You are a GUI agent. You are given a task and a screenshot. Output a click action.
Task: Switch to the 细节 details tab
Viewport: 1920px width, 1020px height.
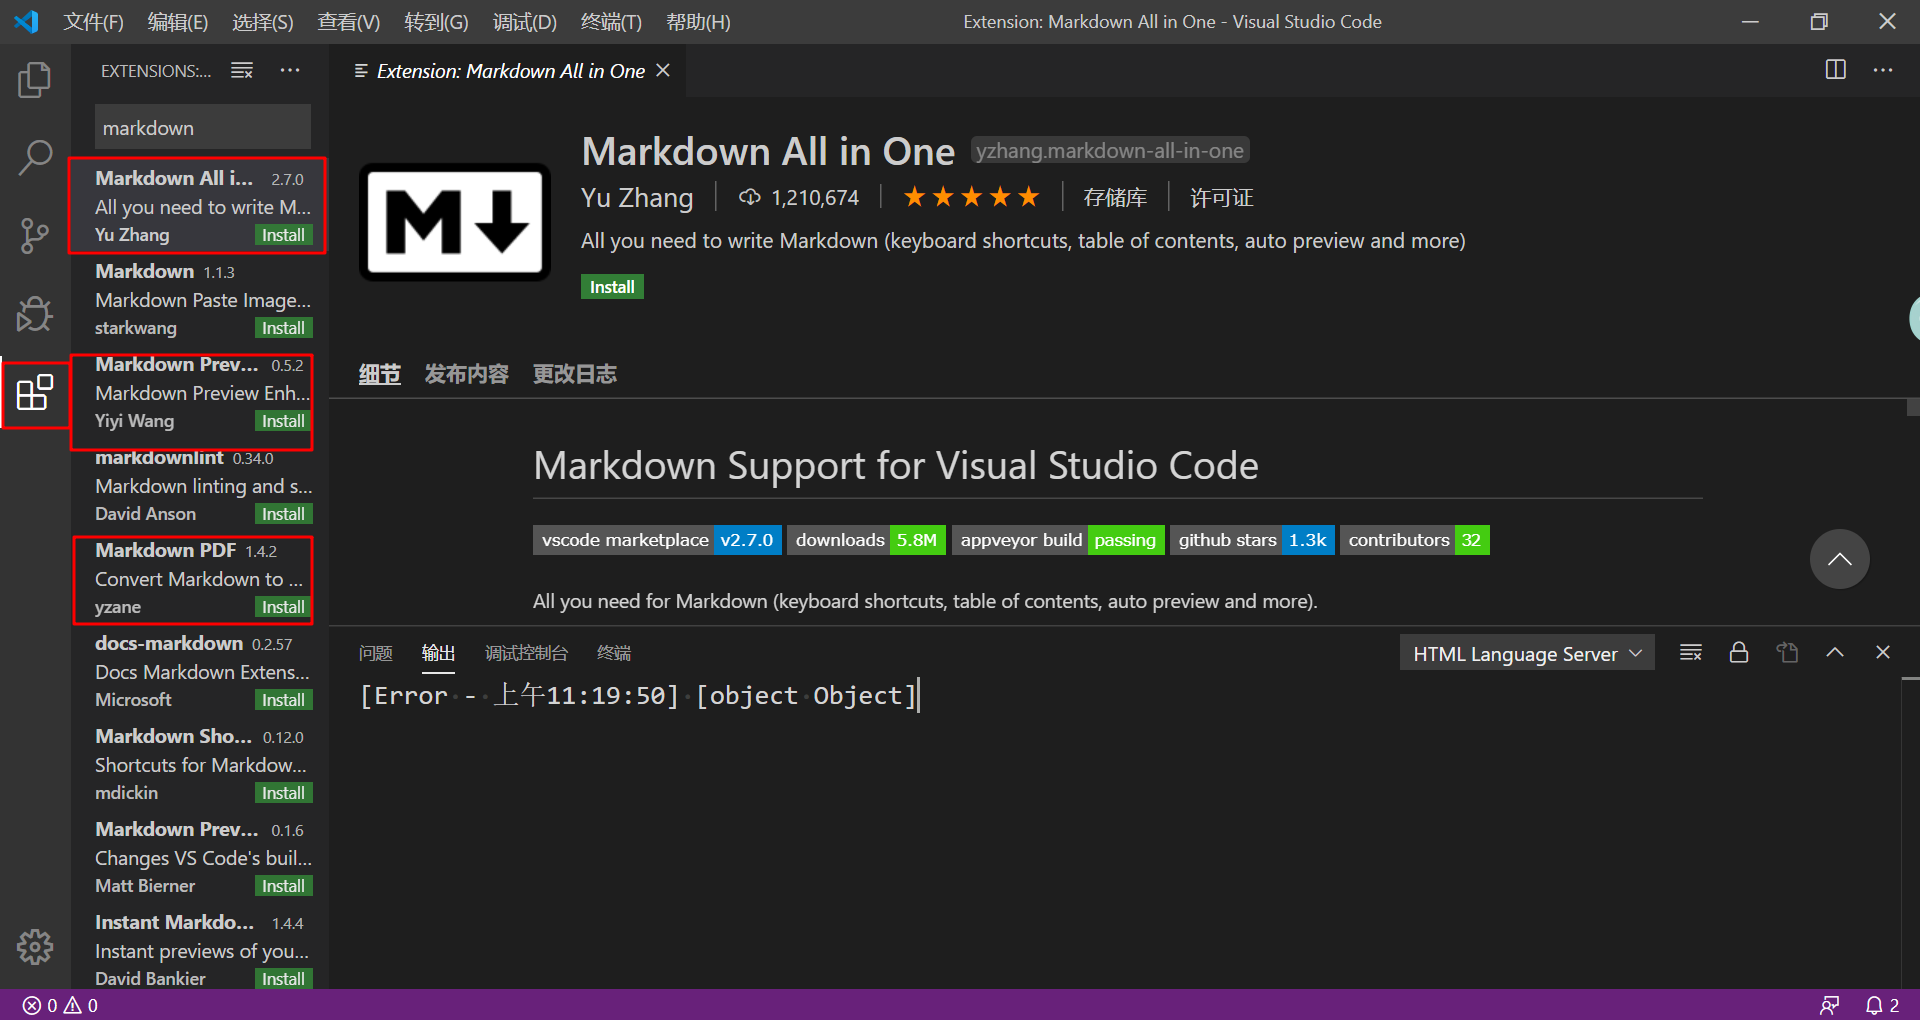[x=379, y=374]
